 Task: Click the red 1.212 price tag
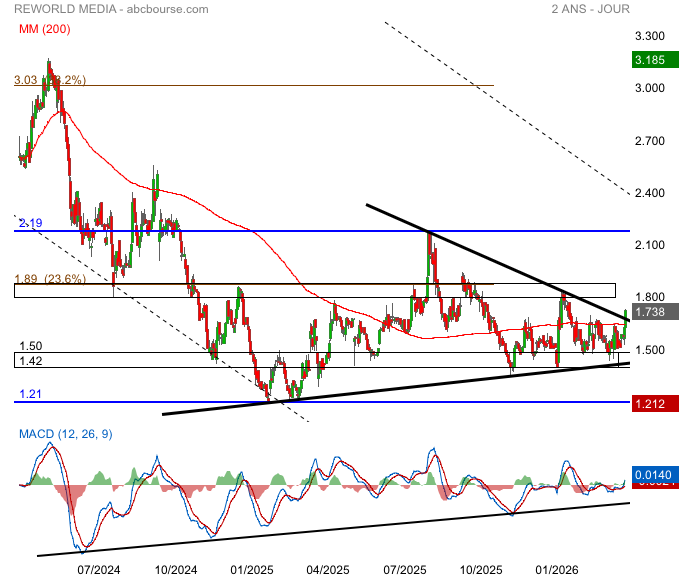pos(655,404)
